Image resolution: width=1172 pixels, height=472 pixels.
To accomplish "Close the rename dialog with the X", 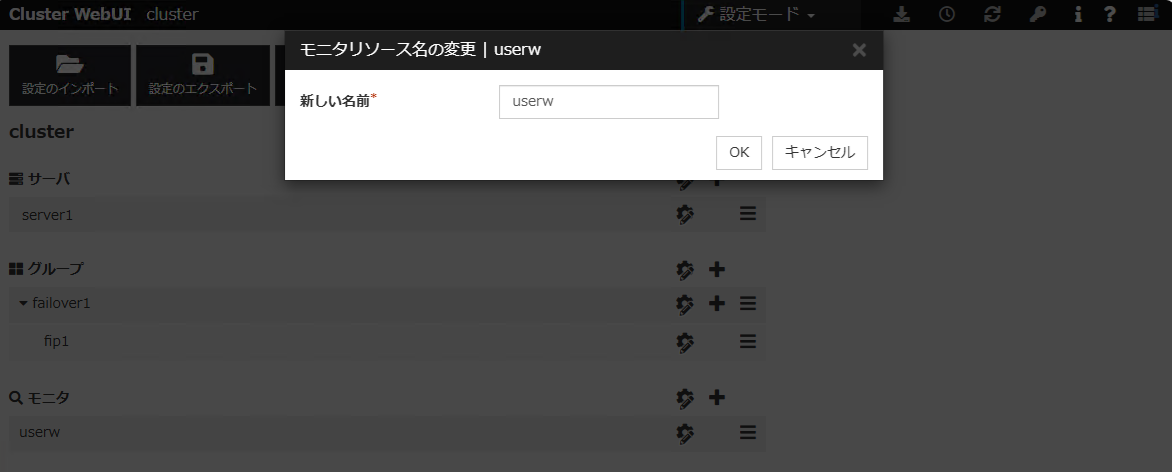I will pos(859,50).
